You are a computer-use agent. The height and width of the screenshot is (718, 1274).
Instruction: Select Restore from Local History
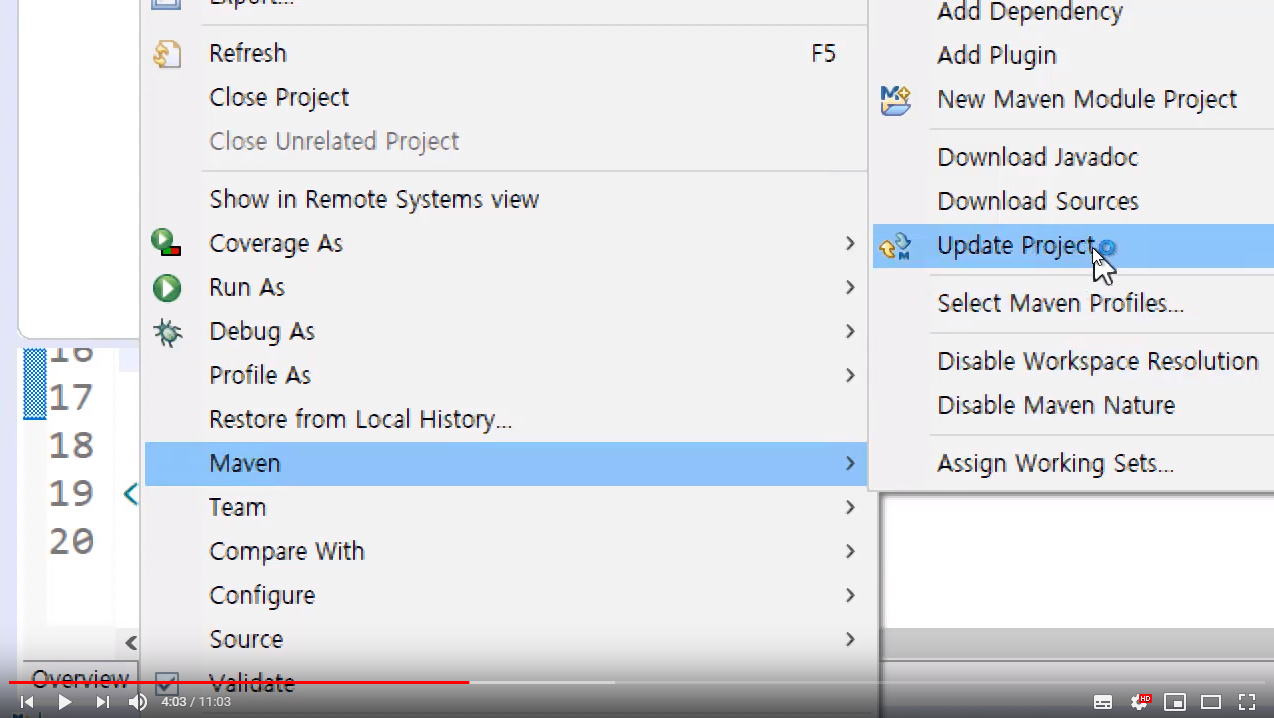coord(505,419)
